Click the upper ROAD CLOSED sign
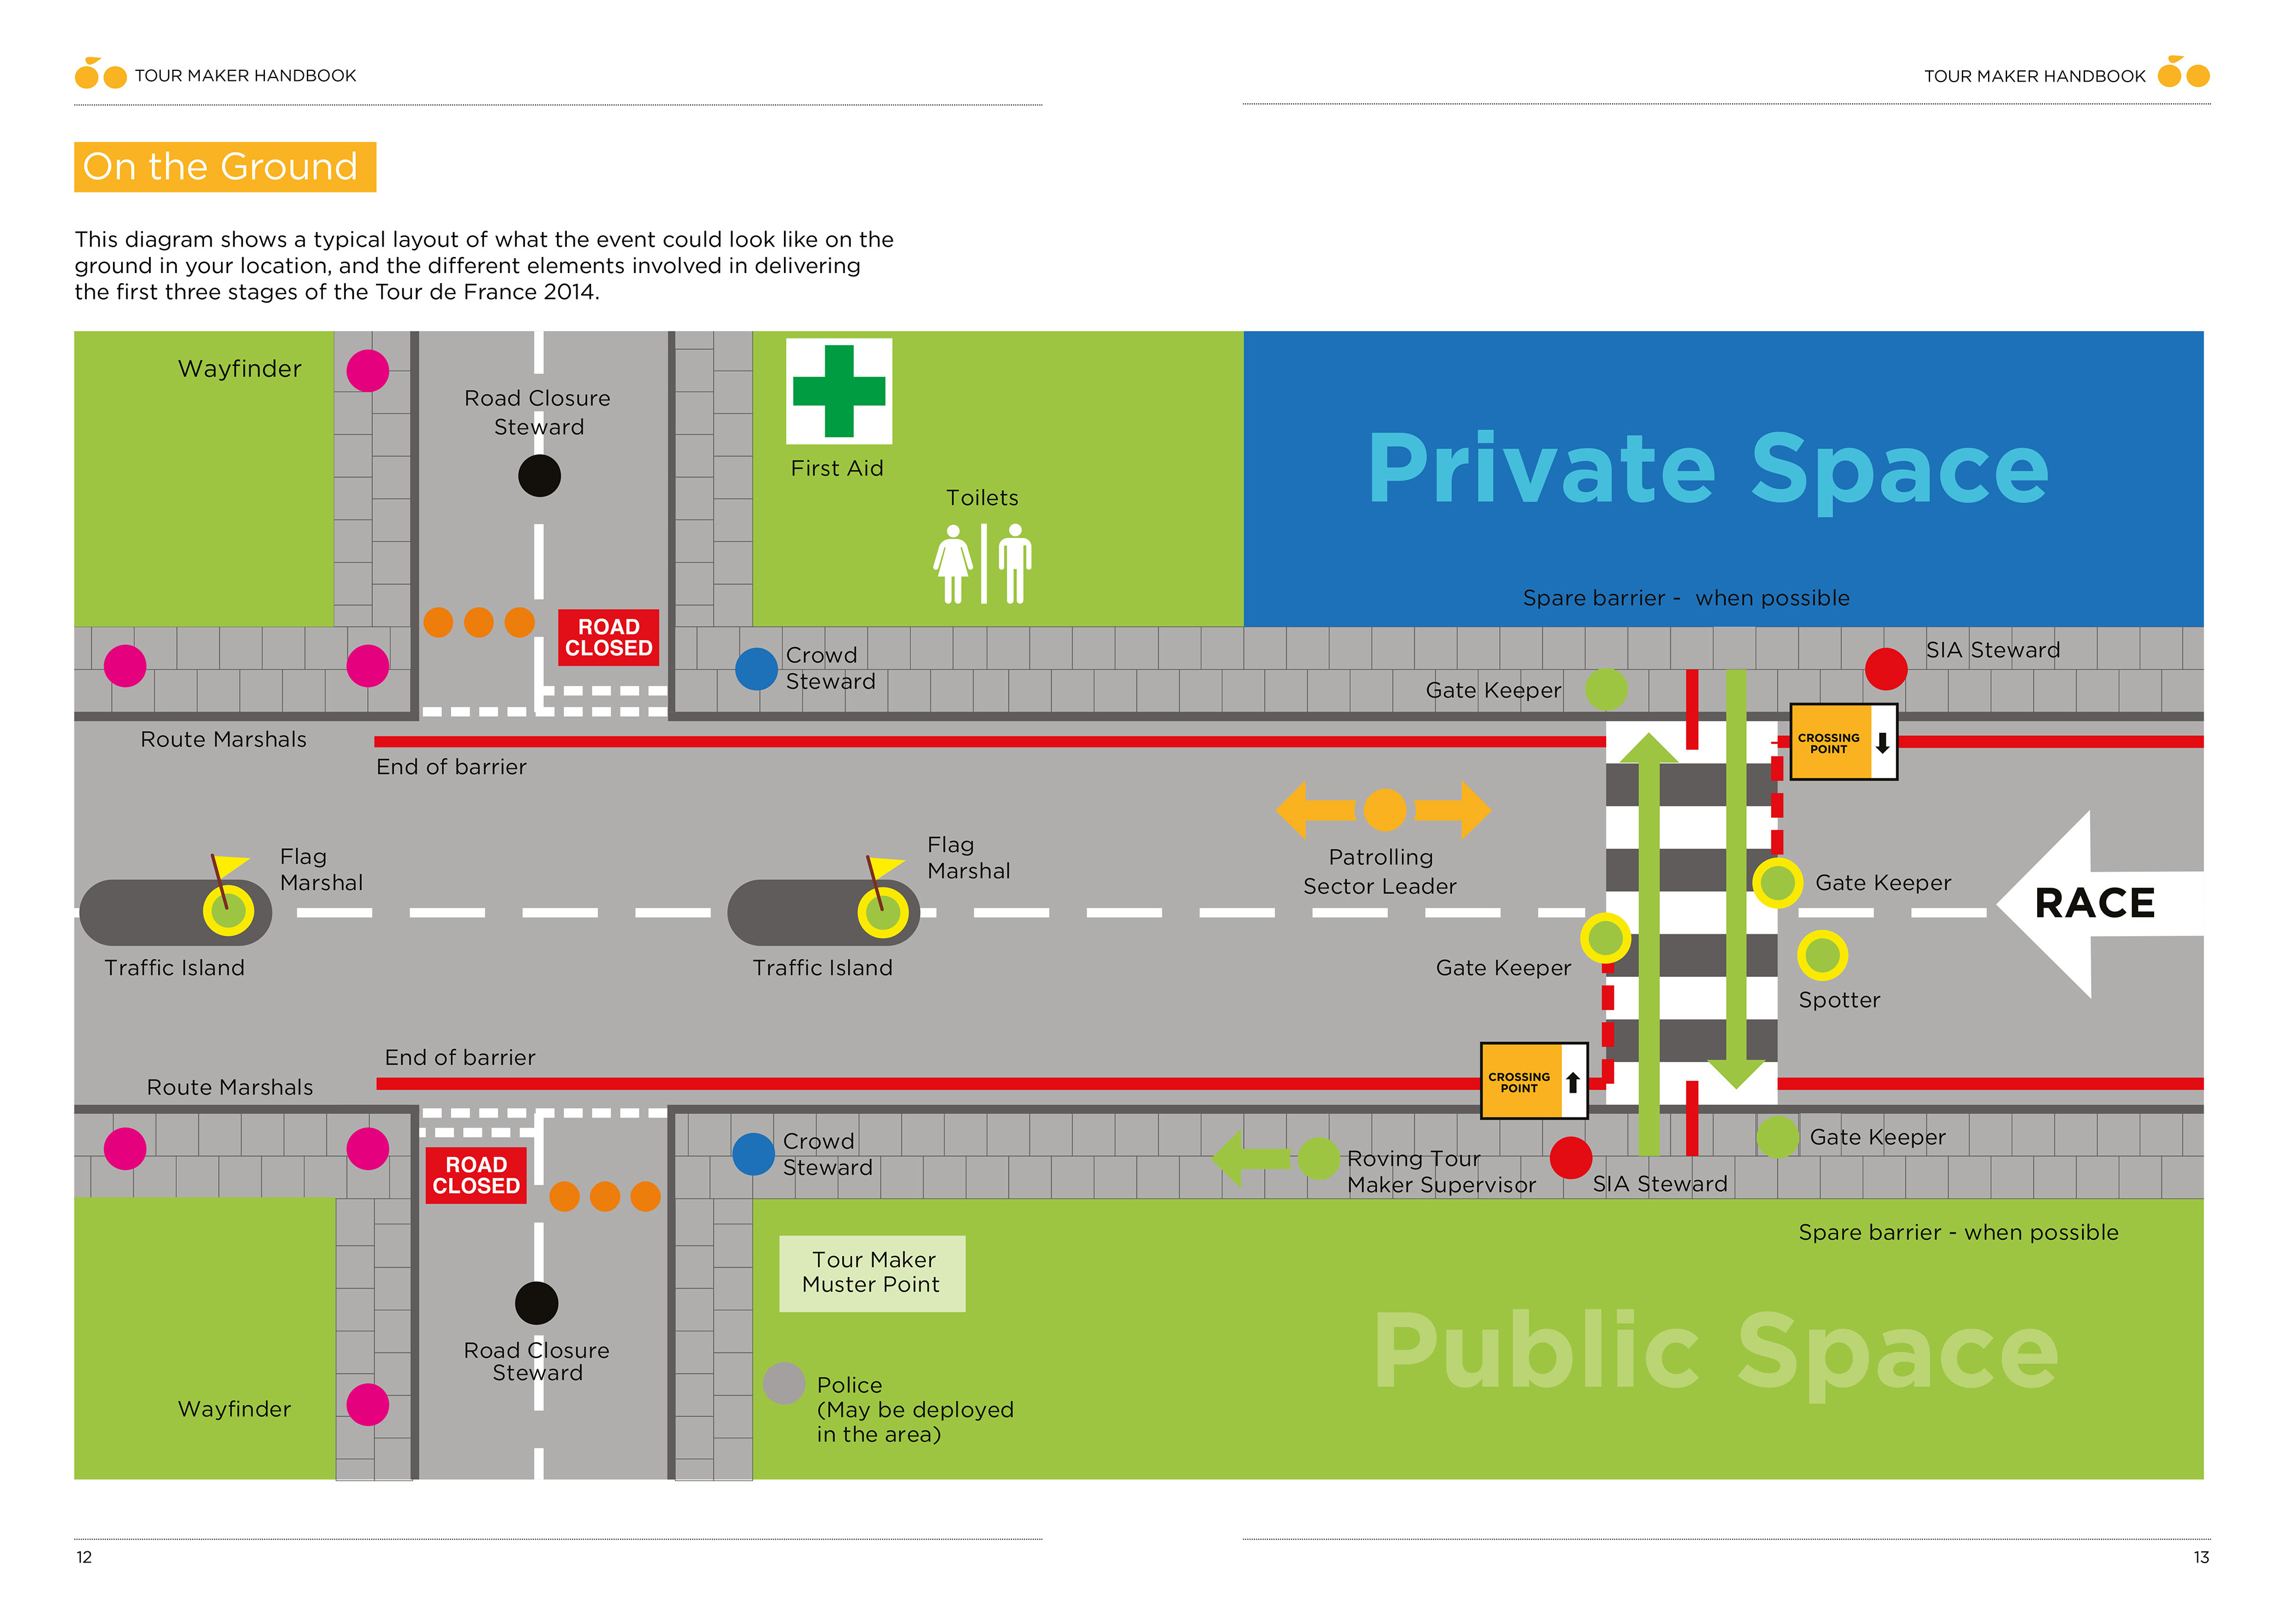 (x=608, y=637)
